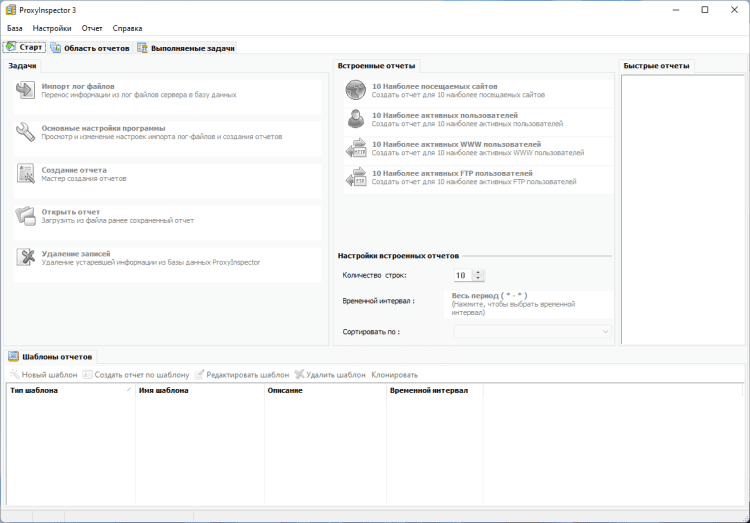
Task: Click the FTP icon for FTP users report
Action: (x=356, y=177)
